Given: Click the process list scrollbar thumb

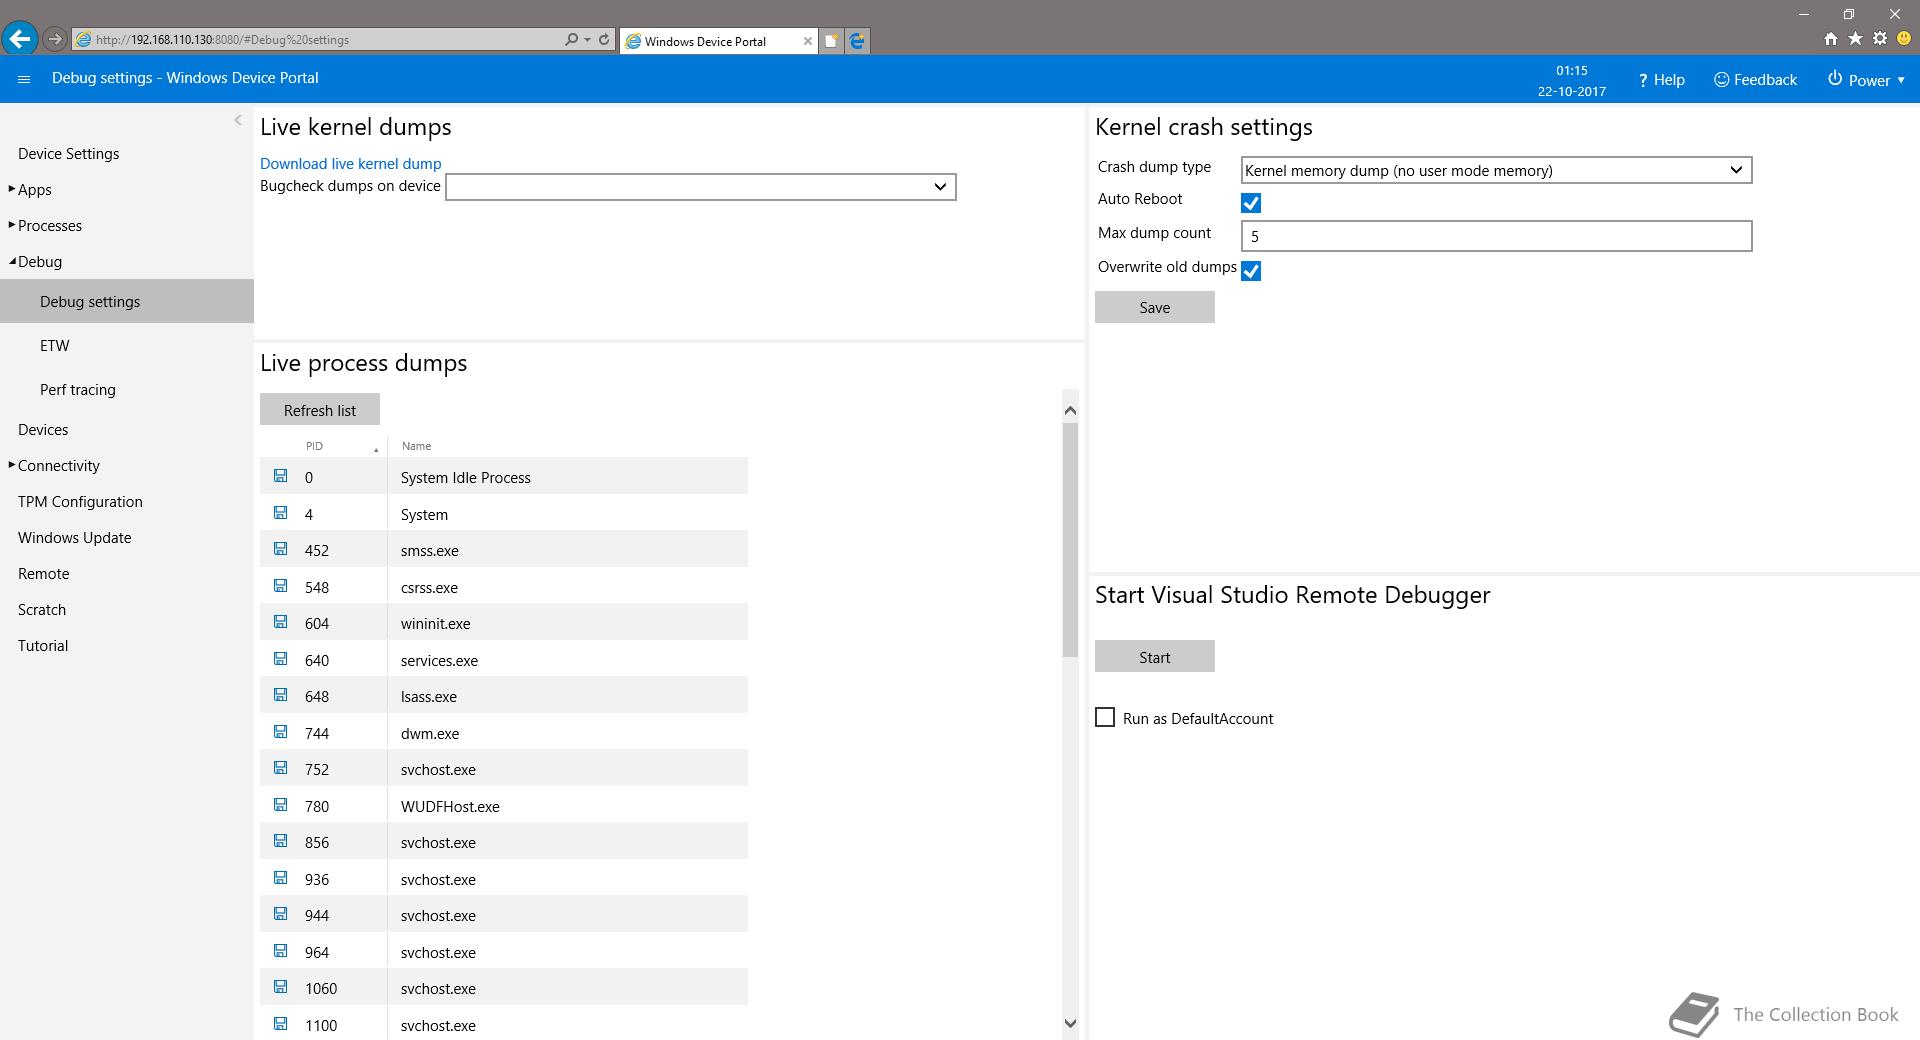Looking at the screenshot, I should (1070, 540).
